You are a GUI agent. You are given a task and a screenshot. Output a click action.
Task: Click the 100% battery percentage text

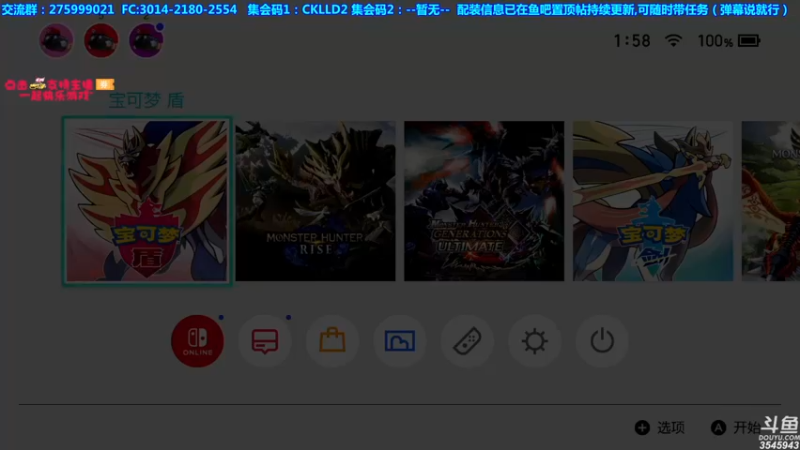(715, 41)
